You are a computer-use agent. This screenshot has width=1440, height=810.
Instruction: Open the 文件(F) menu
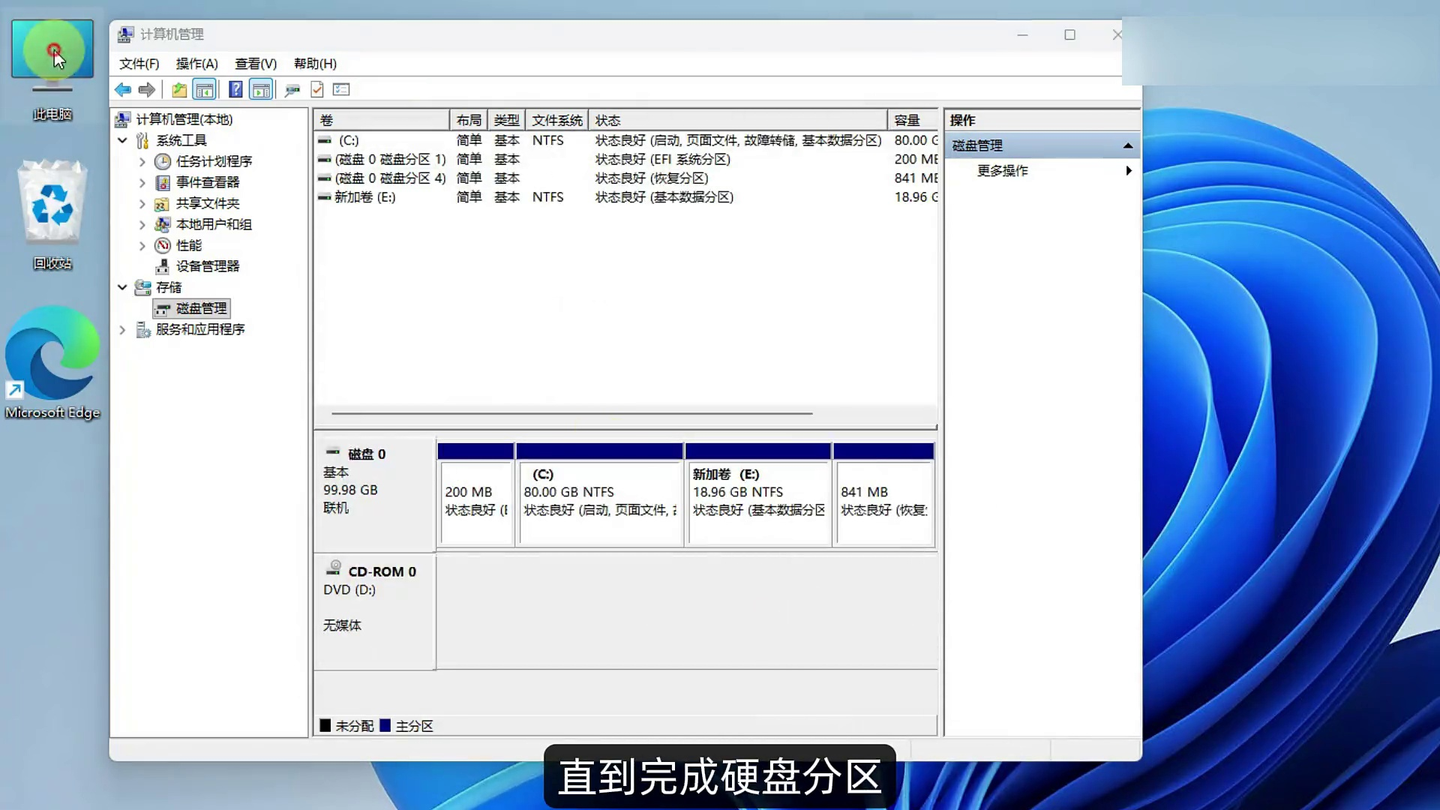[139, 63]
